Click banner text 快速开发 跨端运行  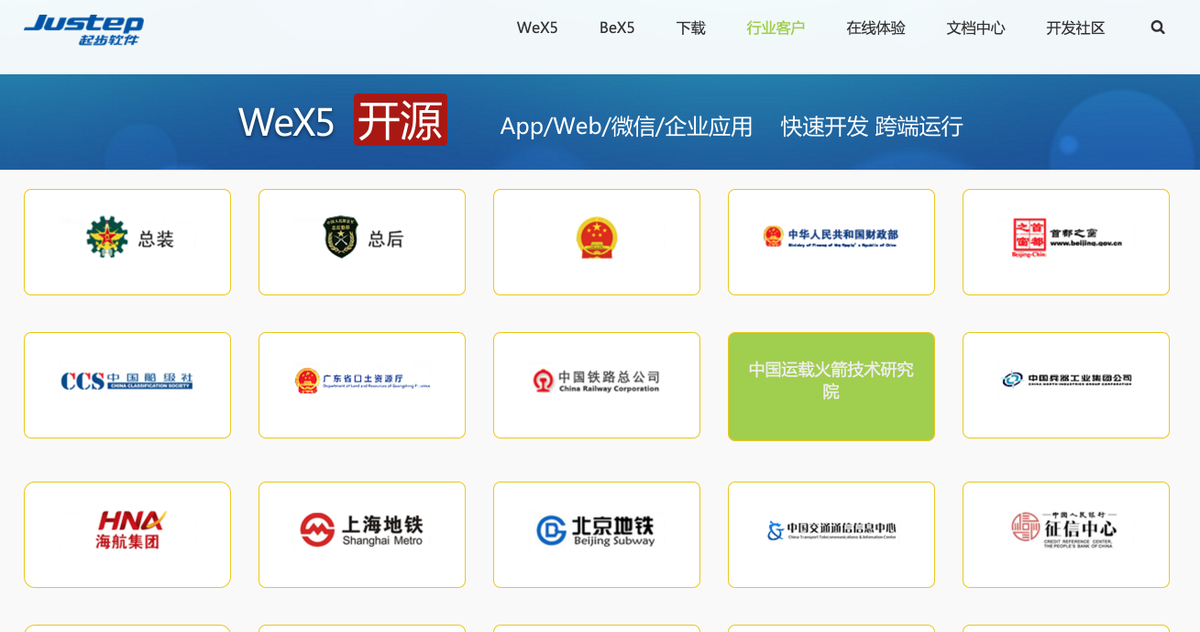(x=872, y=126)
